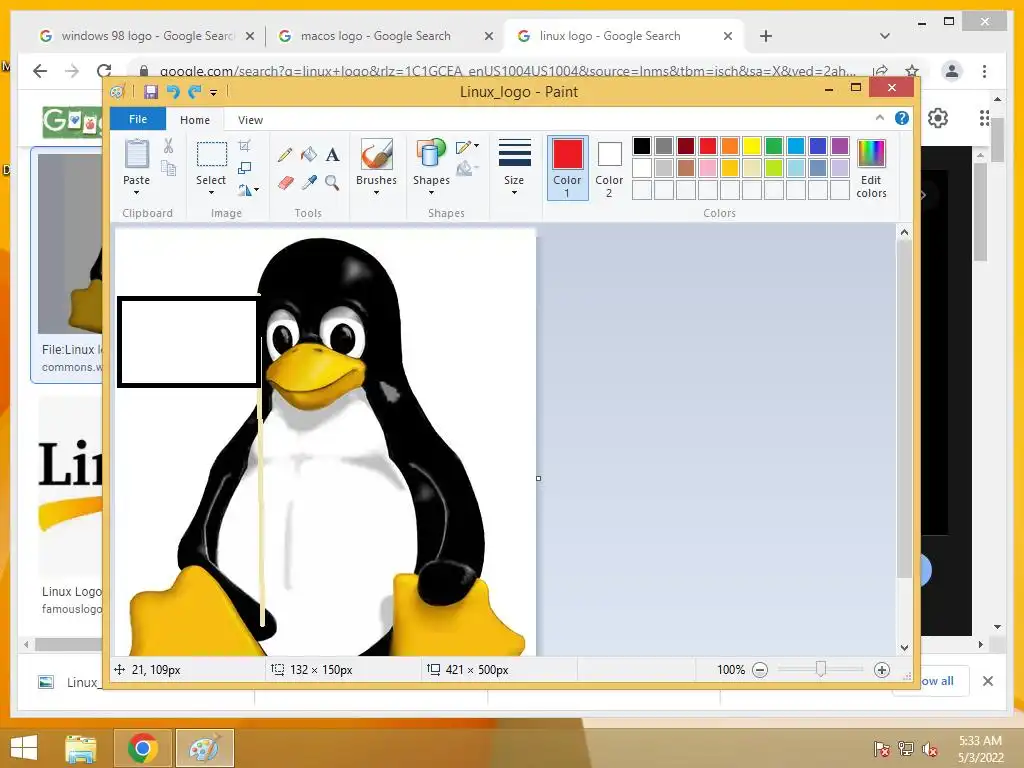Select the Pencil tool in Paint
Screen dimensions: 1024x768
285,155
